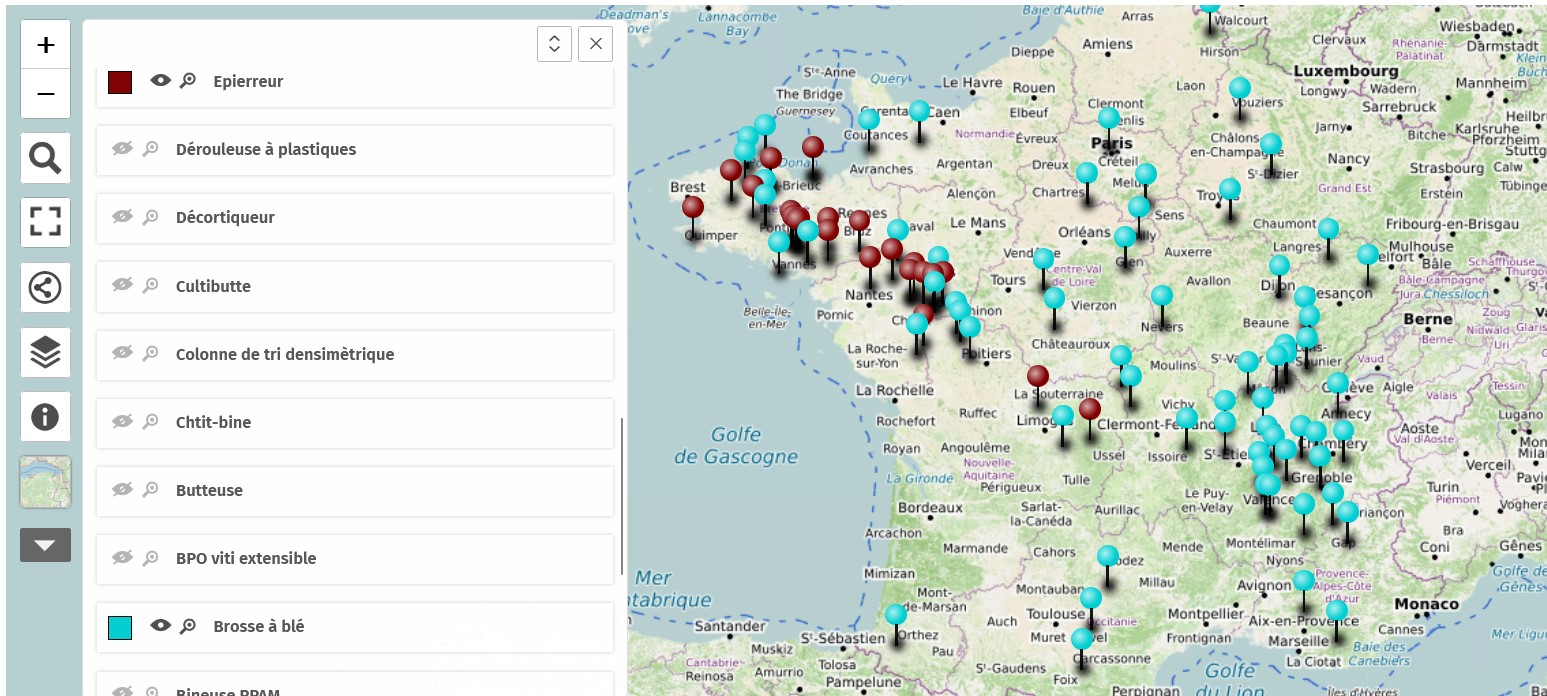This screenshot has height=696, width=1547.
Task: Show the Cultibutte layer
Action: click(x=122, y=286)
